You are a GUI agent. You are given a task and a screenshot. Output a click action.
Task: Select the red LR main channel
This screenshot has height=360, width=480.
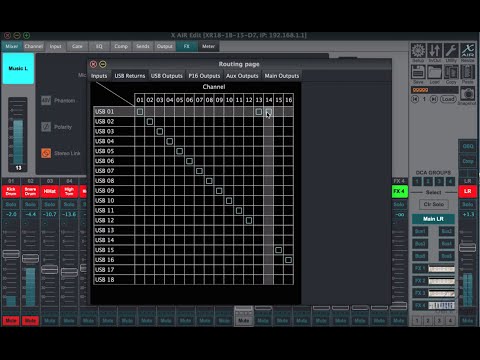[468, 191]
